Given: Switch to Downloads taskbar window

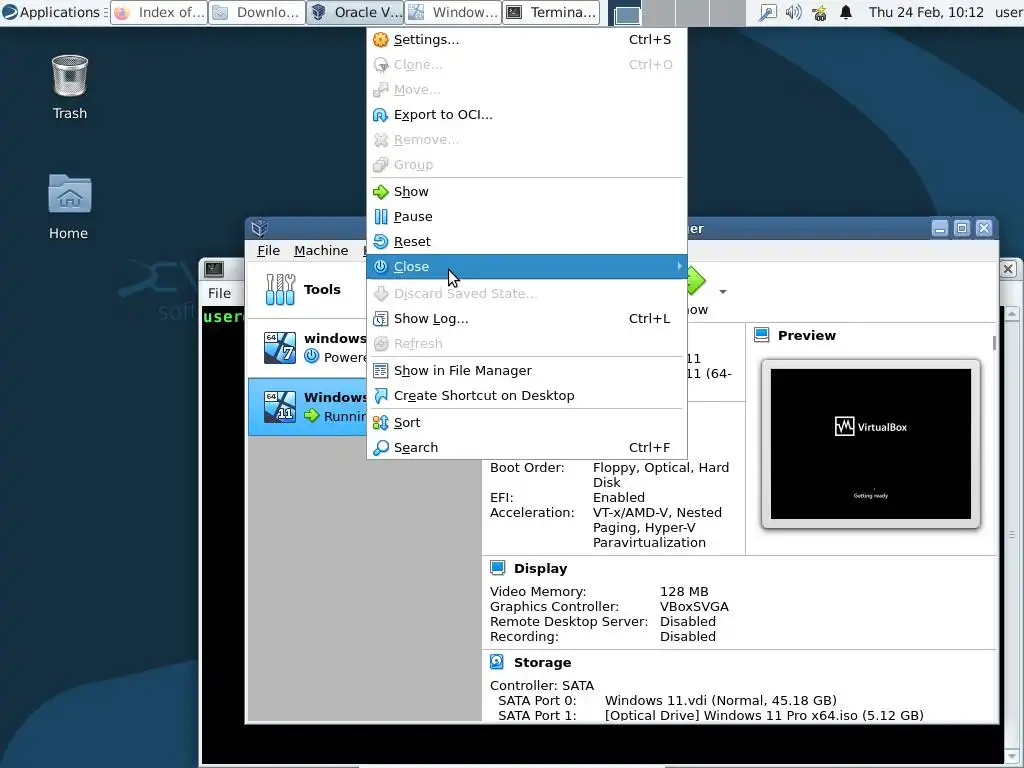Looking at the screenshot, I should click(257, 12).
